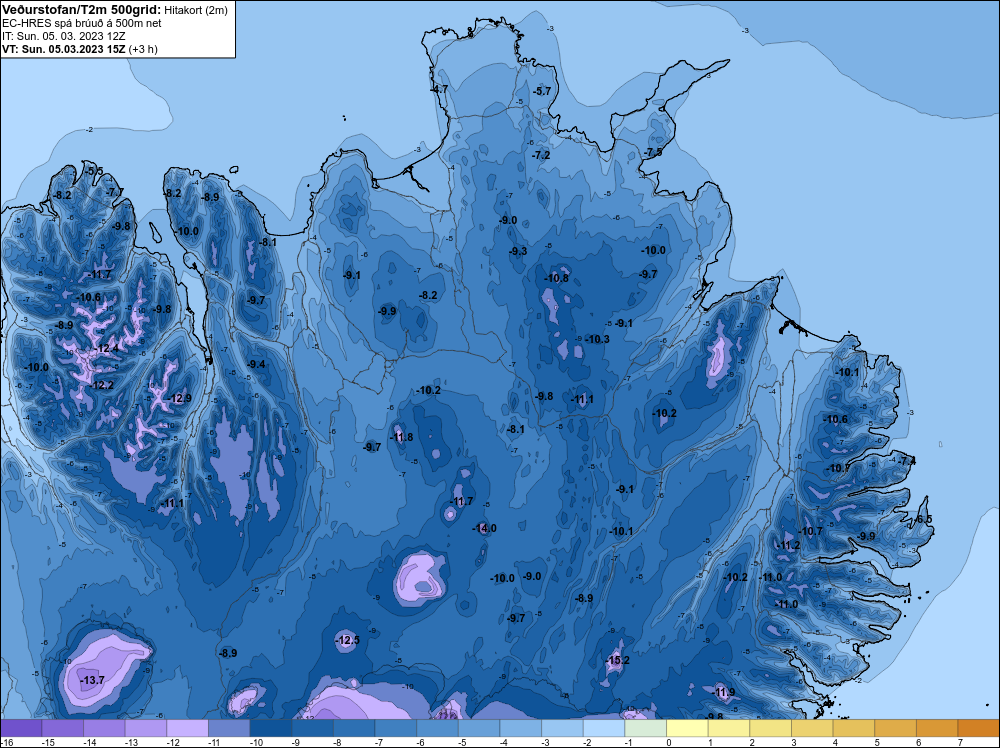
Task: Click the "Hitakort (2m)" label
Action: [196, 10]
